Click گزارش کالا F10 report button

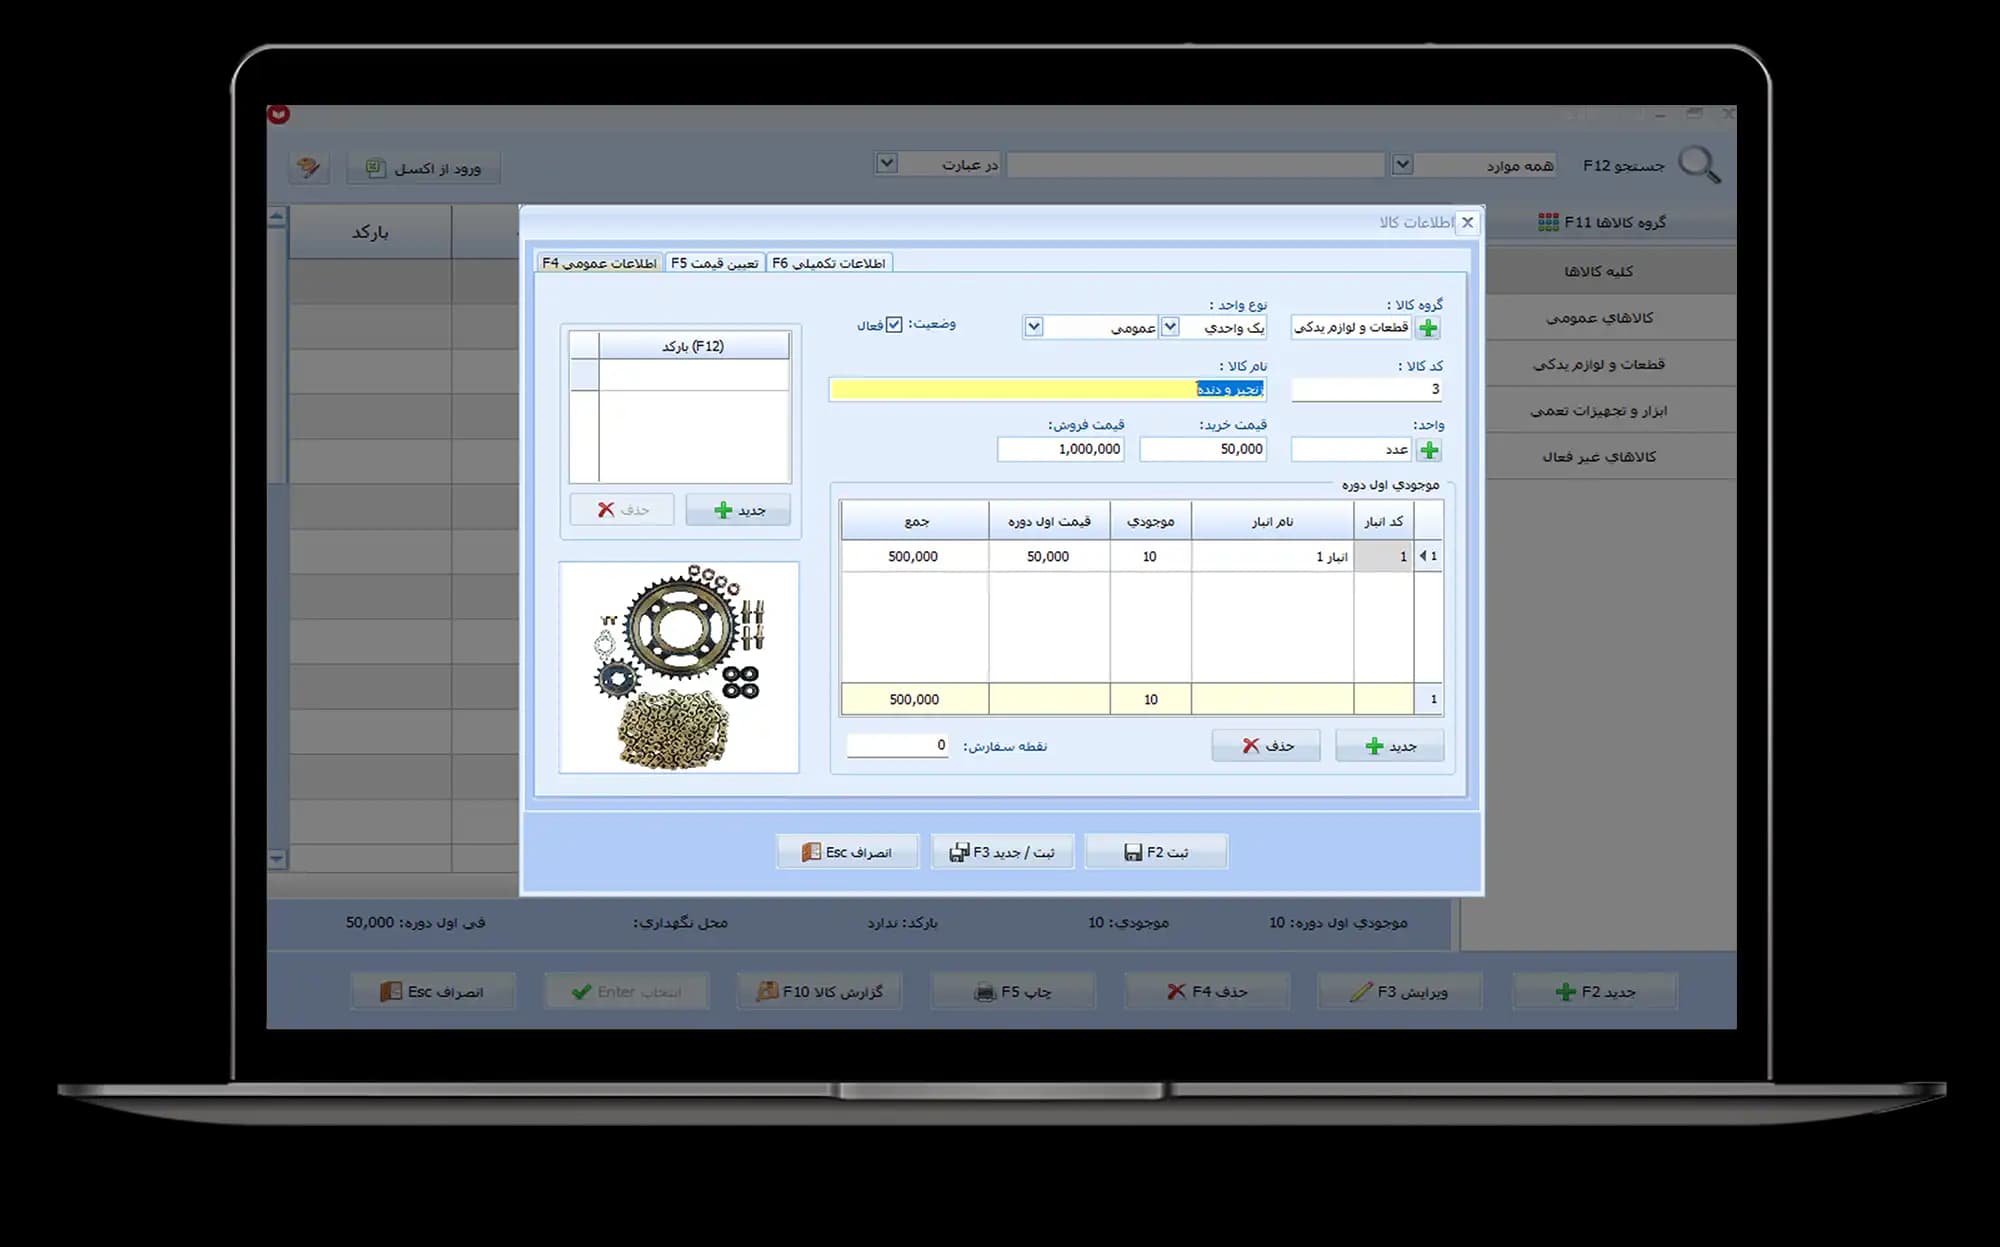820,992
